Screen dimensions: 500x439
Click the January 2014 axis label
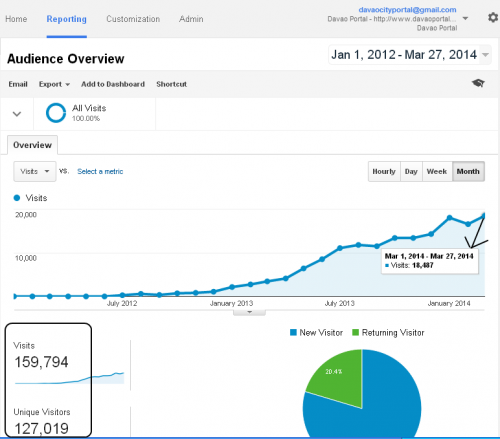(449, 303)
